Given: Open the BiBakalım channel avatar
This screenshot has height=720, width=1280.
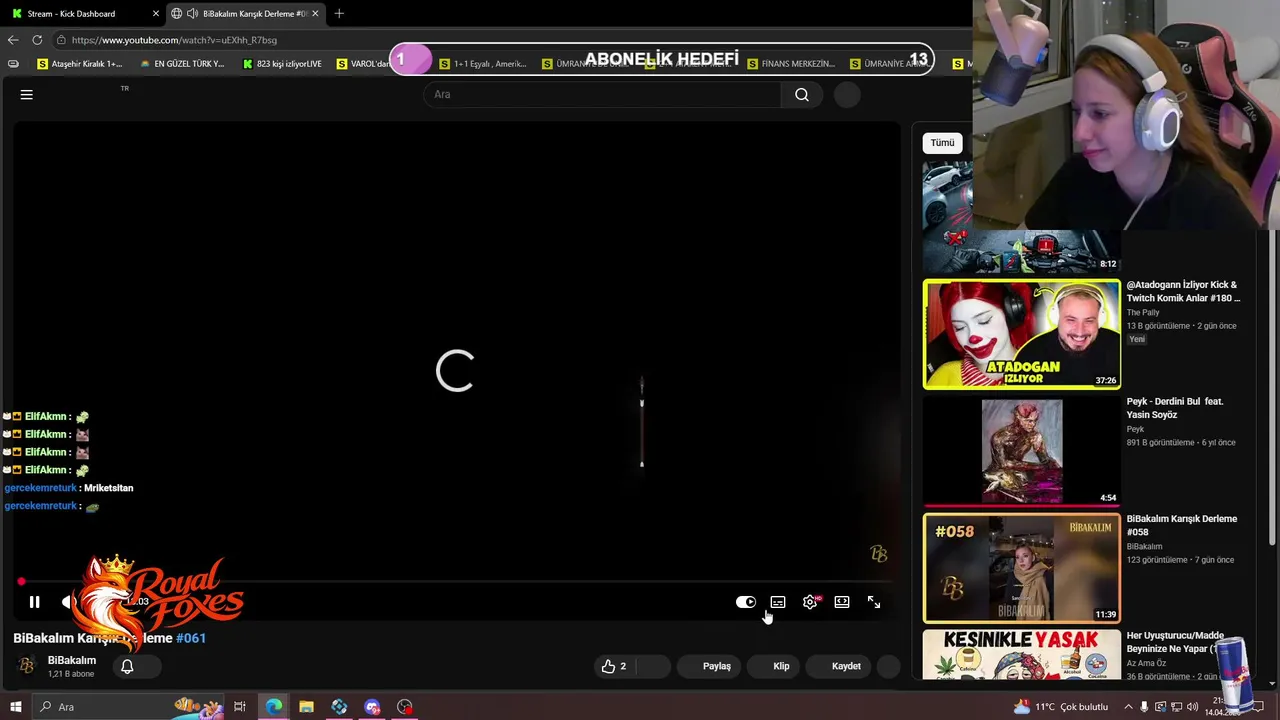Looking at the screenshot, I should [x=27, y=665].
